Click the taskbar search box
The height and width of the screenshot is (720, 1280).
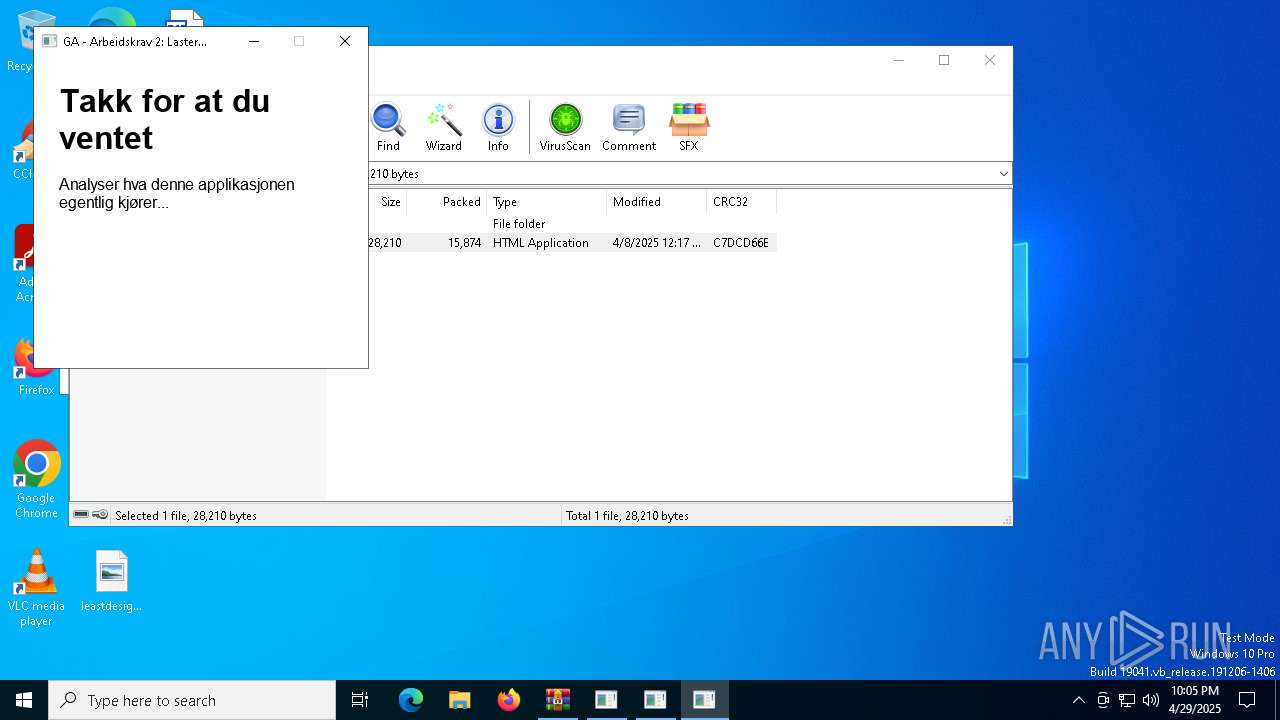[x=192, y=700]
